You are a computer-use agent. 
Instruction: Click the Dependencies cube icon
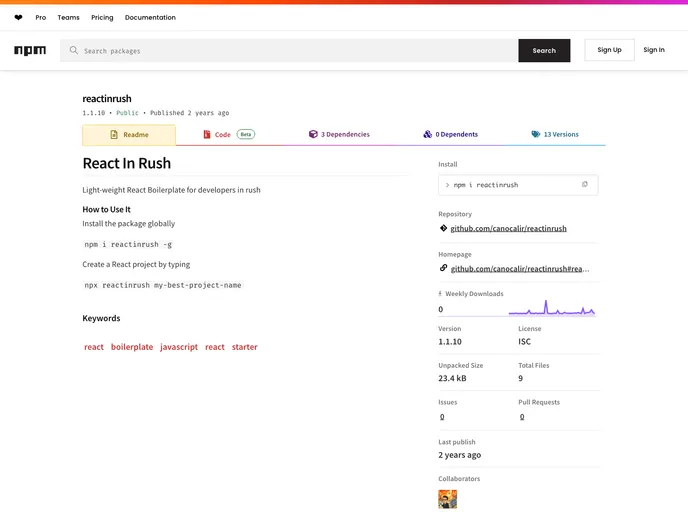click(x=313, y=134)
